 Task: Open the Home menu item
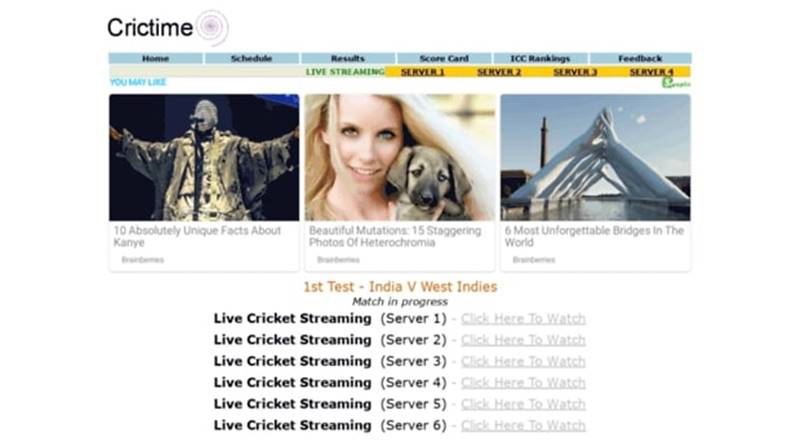(156, 58)
